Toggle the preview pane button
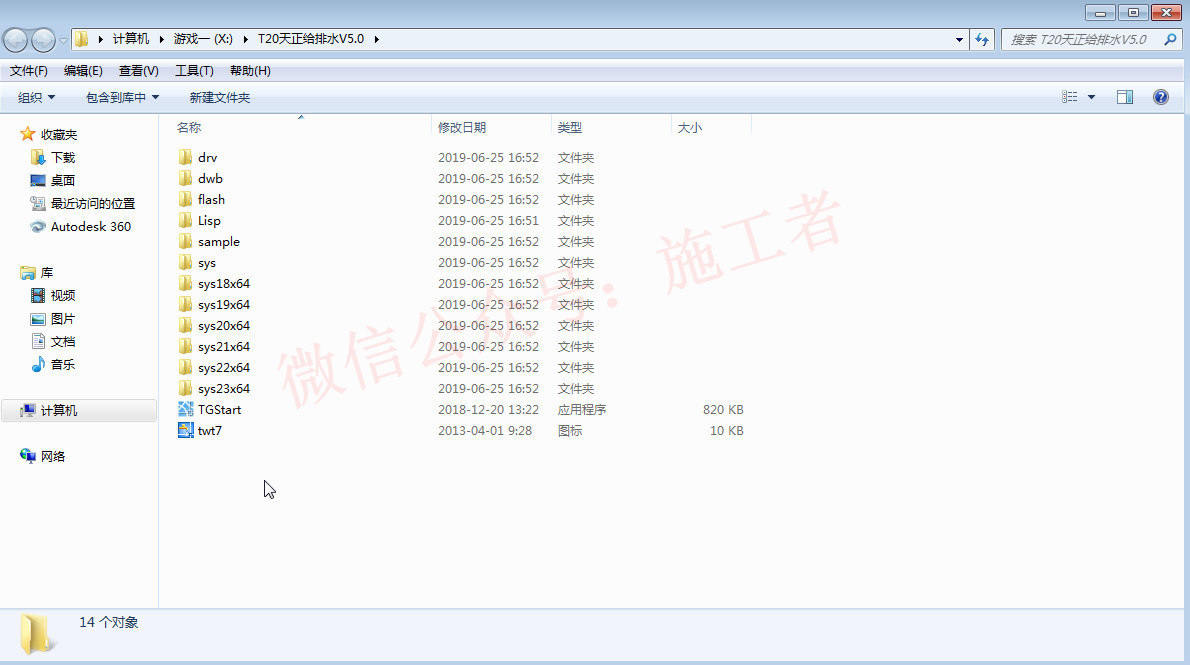 (1125, 97)
